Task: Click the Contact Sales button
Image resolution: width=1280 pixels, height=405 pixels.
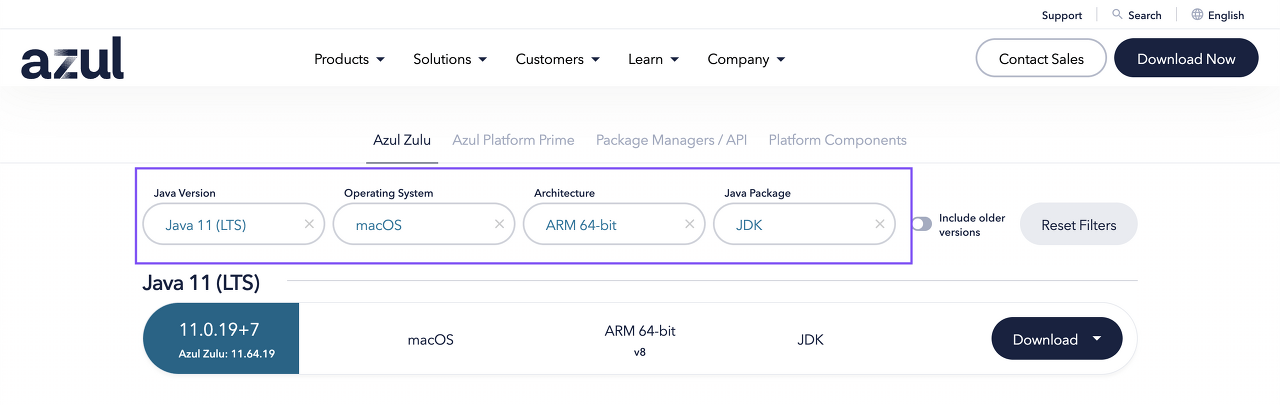Action: pos(1041,59)
